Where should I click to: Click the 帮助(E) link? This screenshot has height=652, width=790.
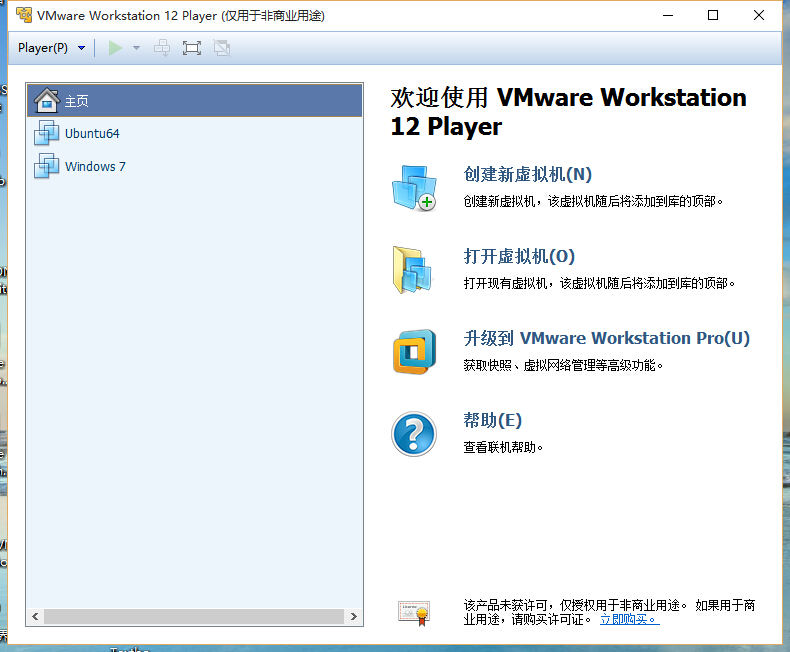492,420
